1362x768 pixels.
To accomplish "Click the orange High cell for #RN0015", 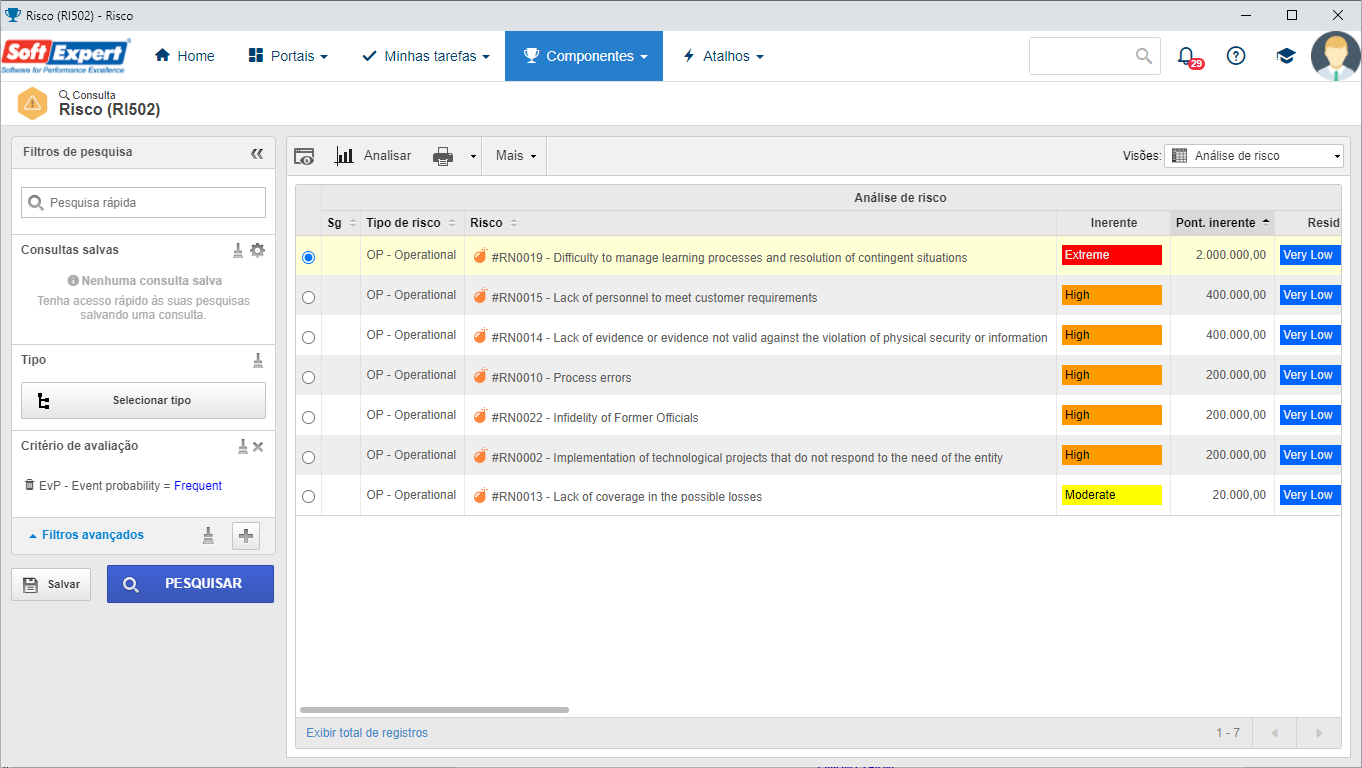I will (x=1112, y=295).
